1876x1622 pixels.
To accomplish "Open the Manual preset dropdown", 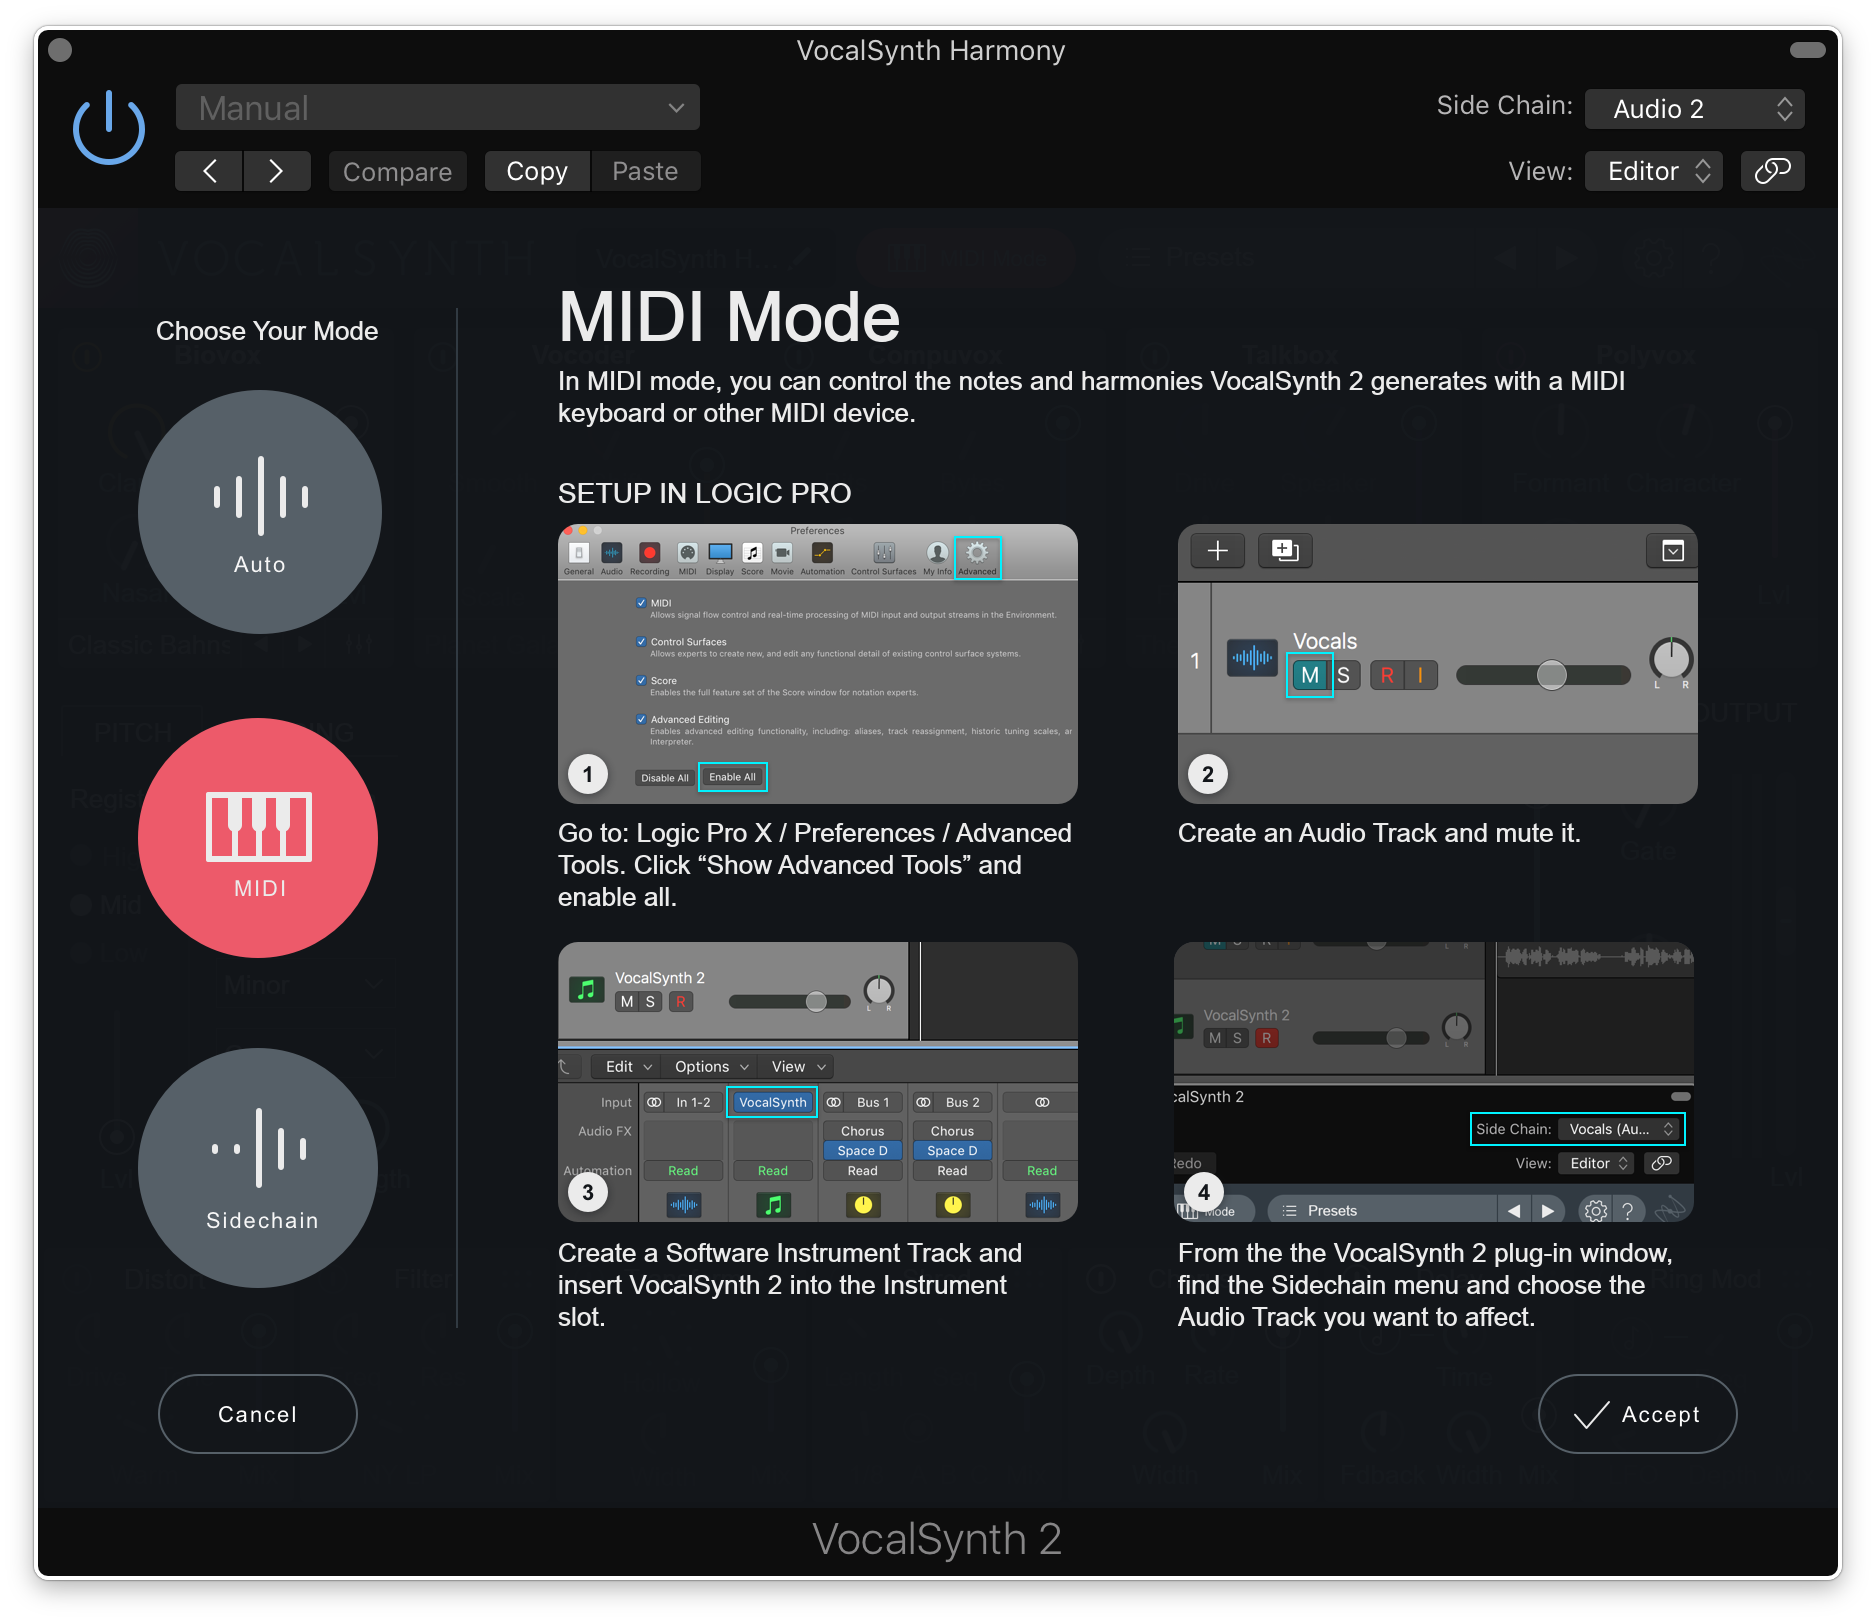I will click(437, 108).
